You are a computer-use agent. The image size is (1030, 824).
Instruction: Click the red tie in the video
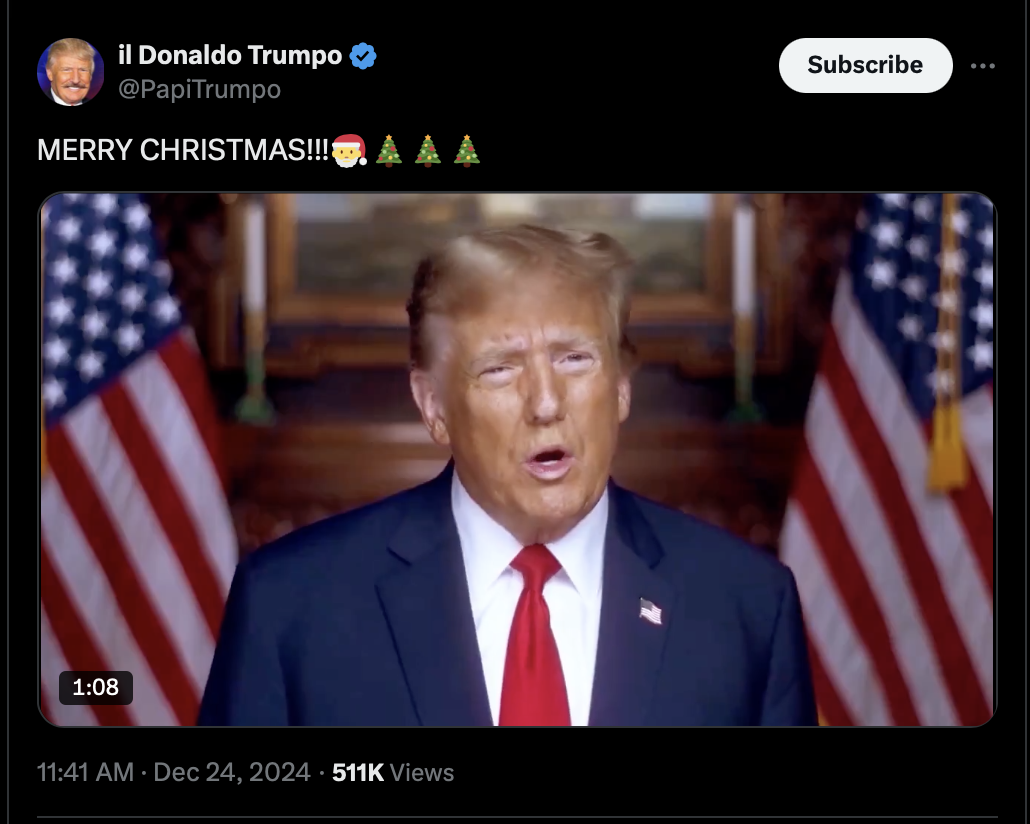click(x=534, y=636)
